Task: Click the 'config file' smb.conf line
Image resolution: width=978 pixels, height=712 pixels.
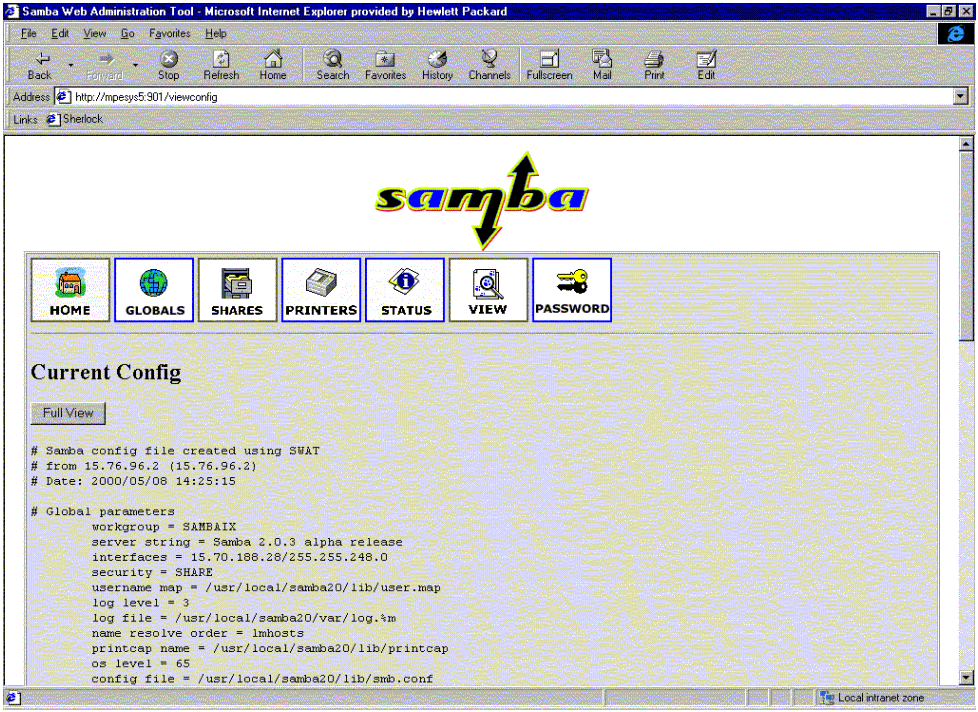Action: point(262,679)
